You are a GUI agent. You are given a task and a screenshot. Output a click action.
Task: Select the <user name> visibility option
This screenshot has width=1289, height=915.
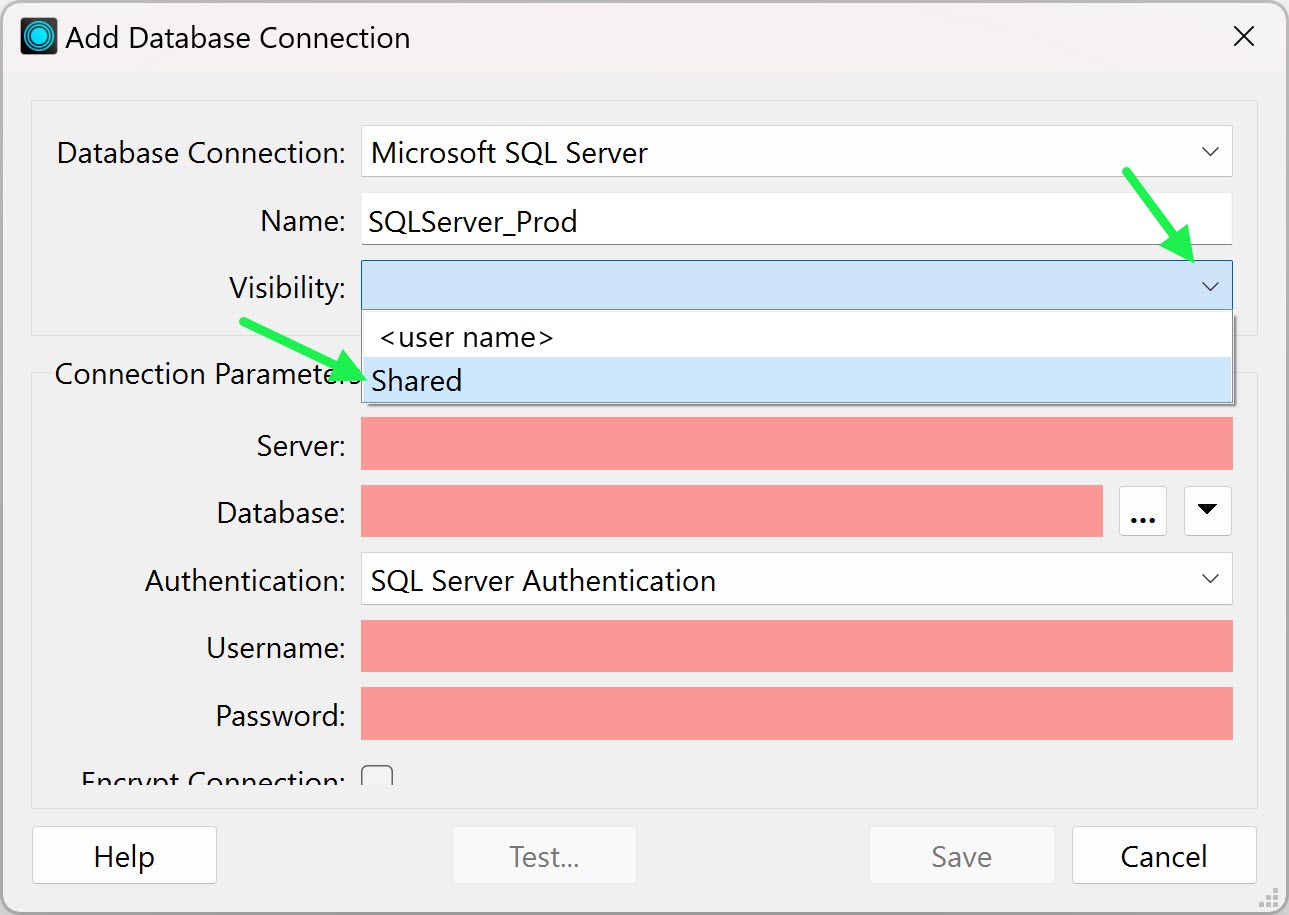(796, 336)
